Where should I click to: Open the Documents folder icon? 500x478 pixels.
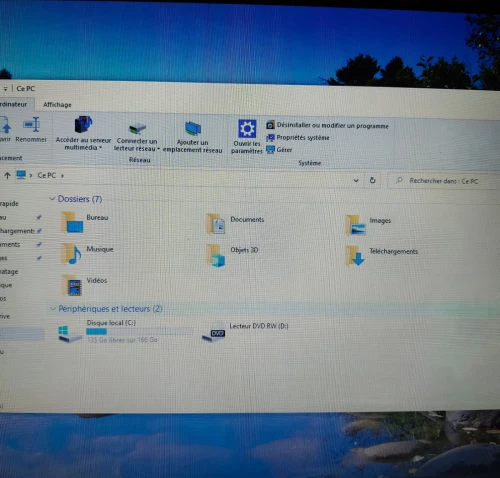click(216, 224)
